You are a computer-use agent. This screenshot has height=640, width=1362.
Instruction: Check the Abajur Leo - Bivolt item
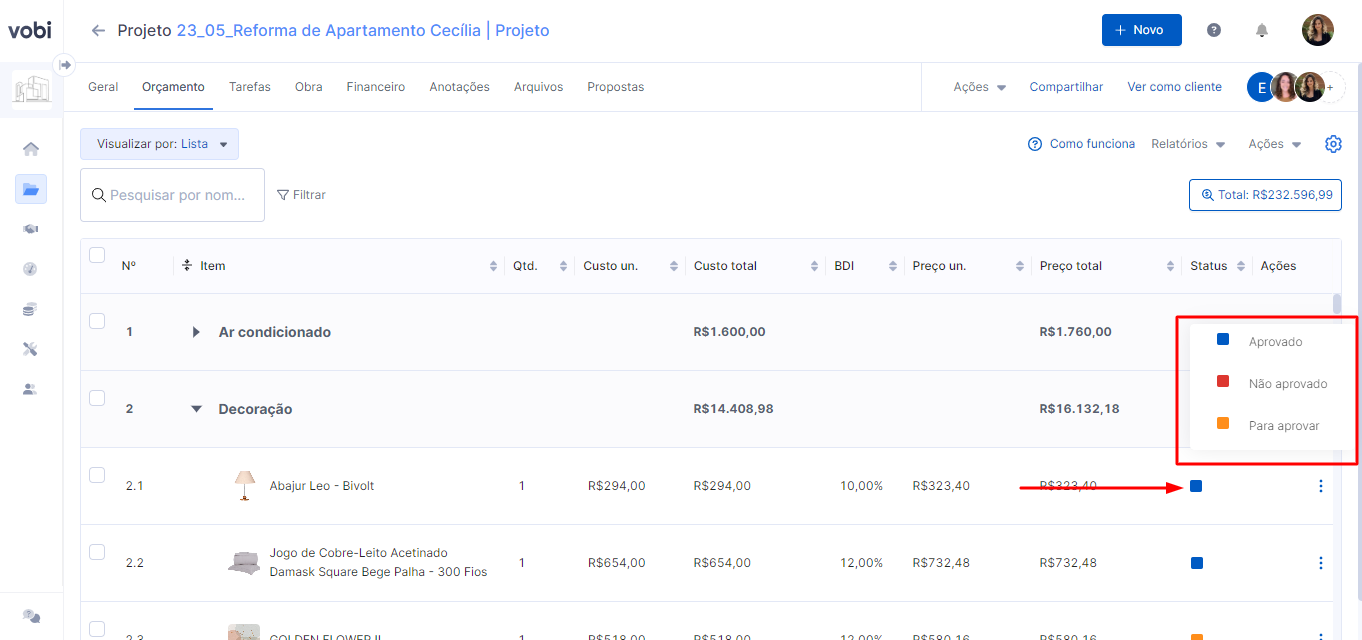tap(97, 475)
